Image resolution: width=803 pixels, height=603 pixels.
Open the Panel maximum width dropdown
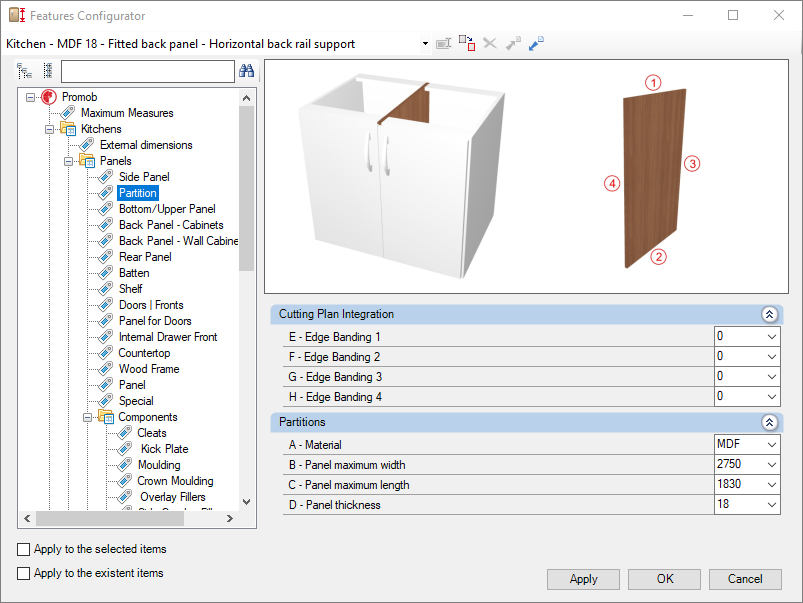click(772, 465)
